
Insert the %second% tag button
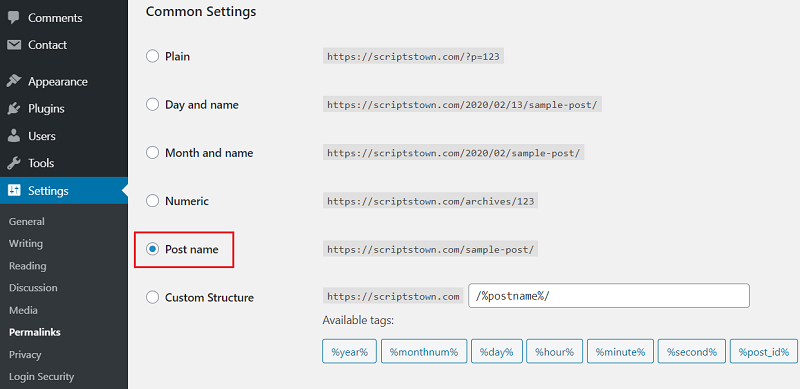tap(692, 352)
